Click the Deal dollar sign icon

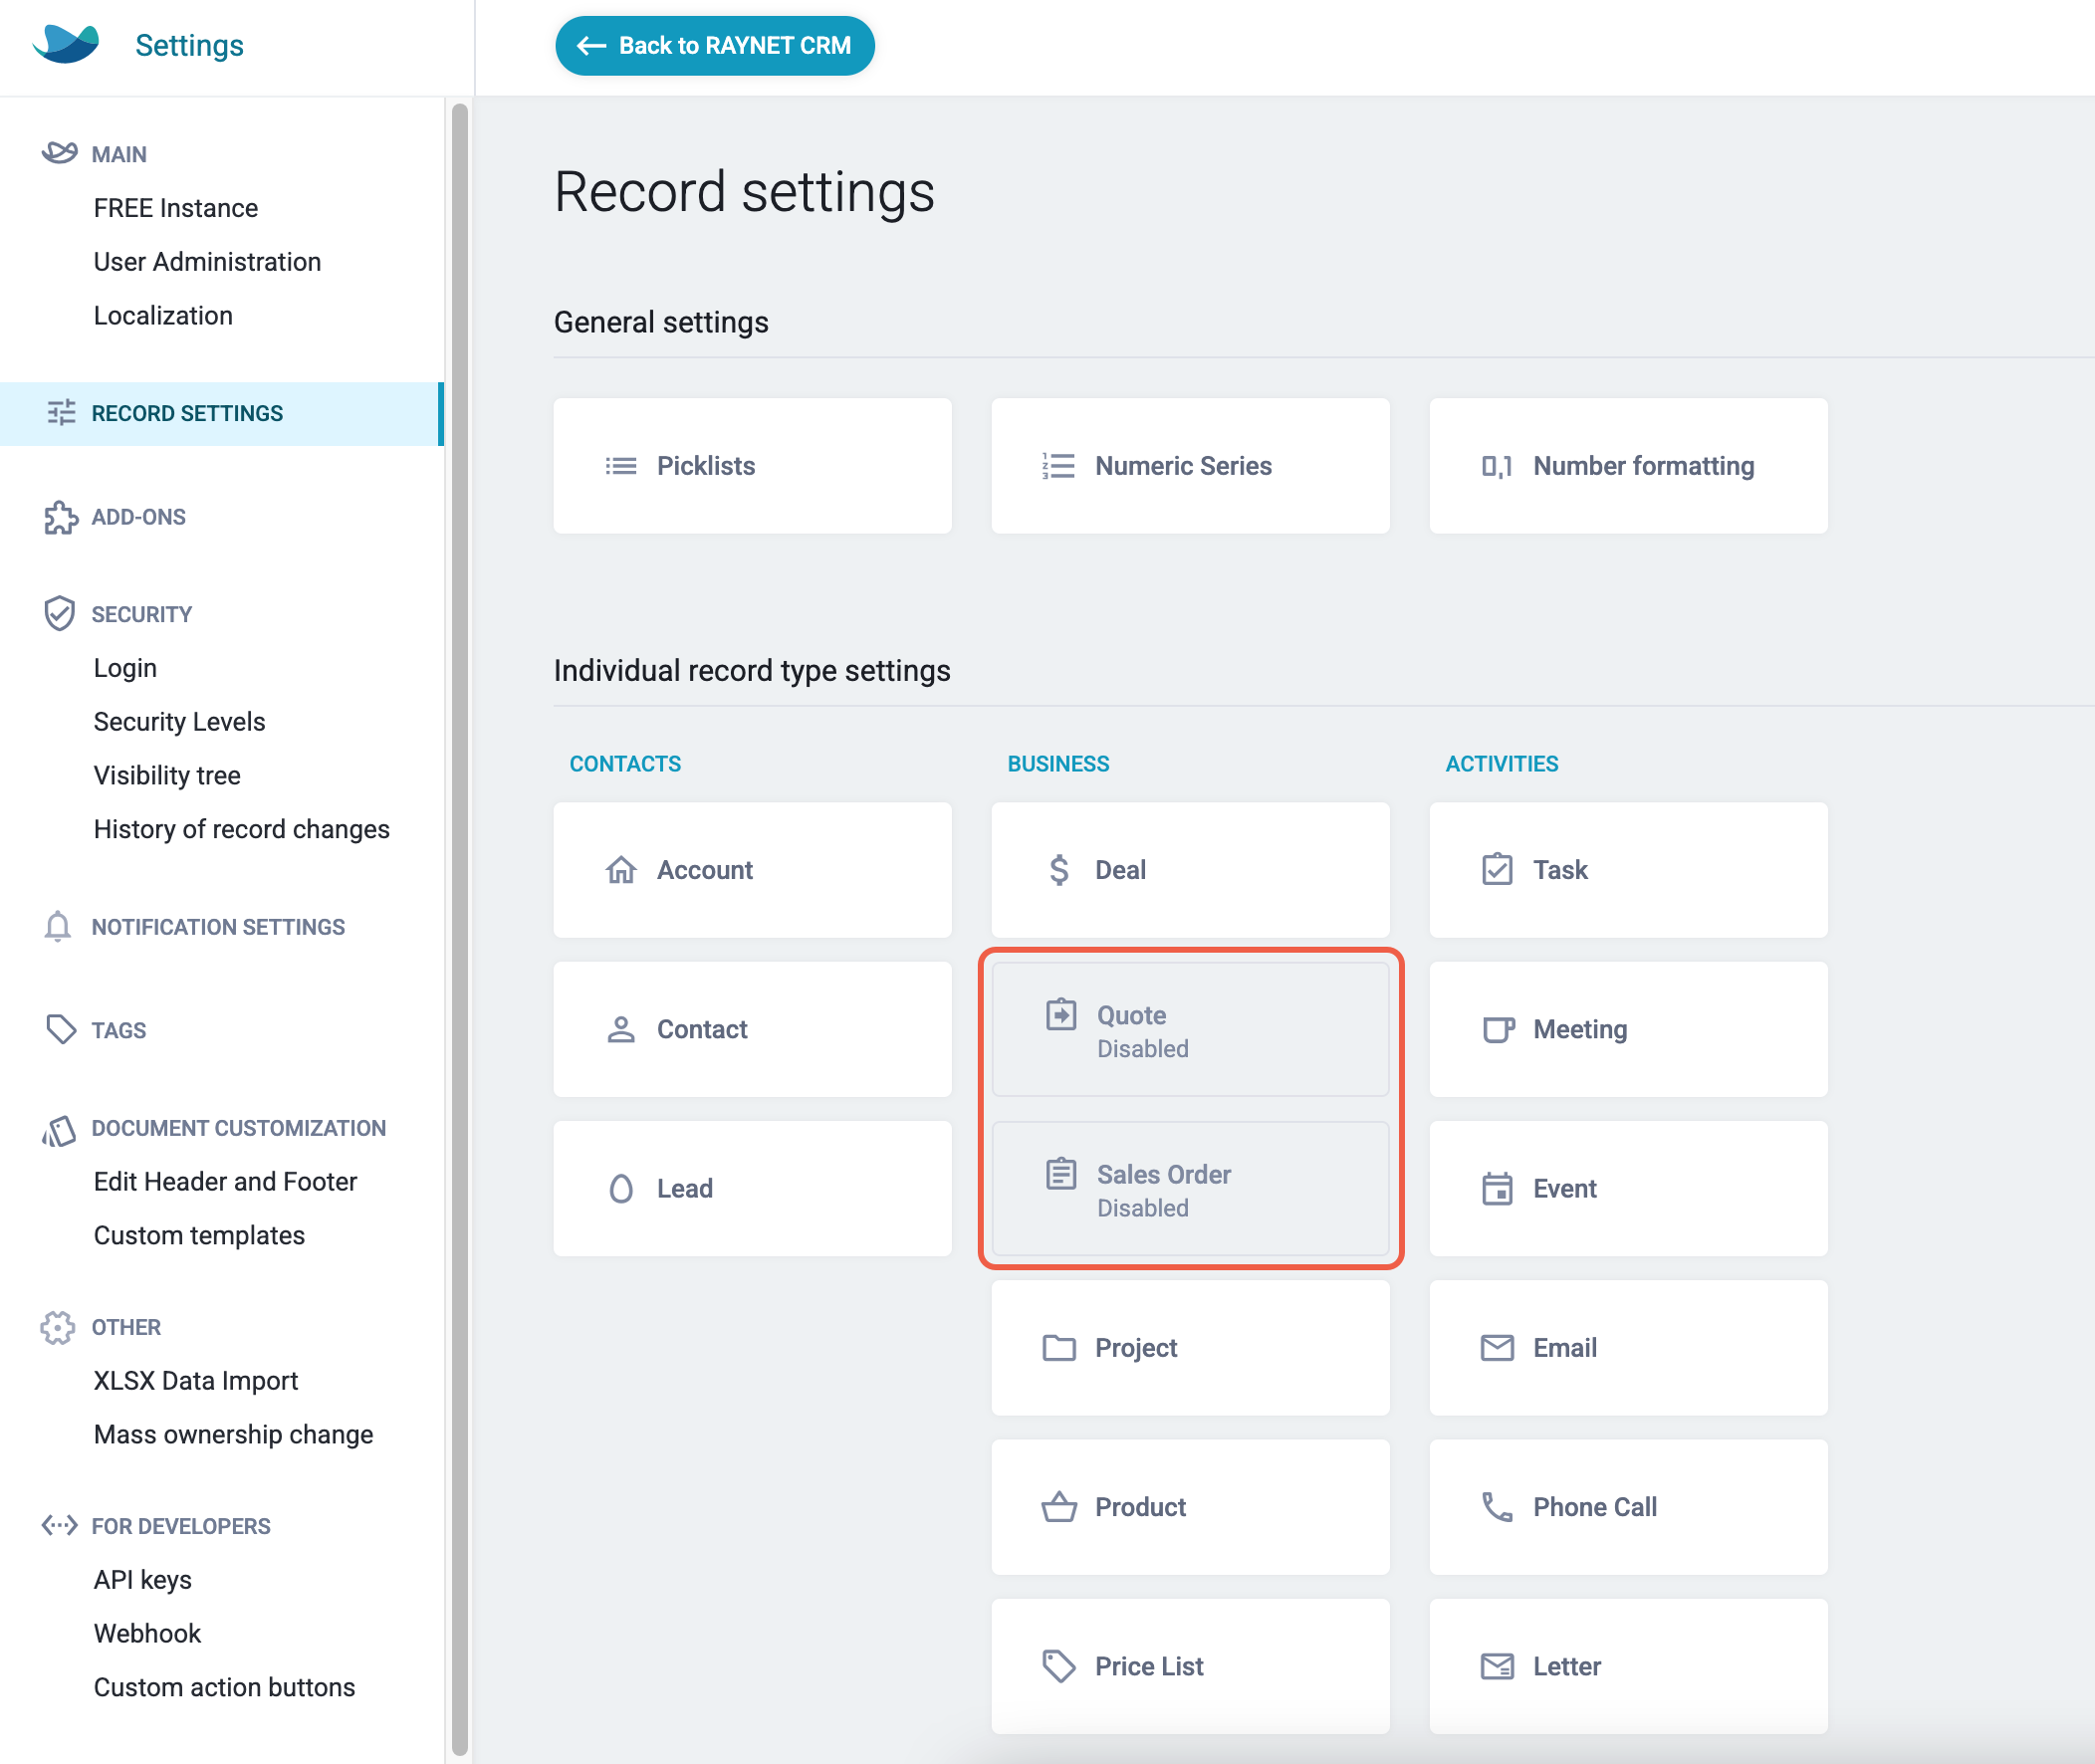click(1059, 869)
